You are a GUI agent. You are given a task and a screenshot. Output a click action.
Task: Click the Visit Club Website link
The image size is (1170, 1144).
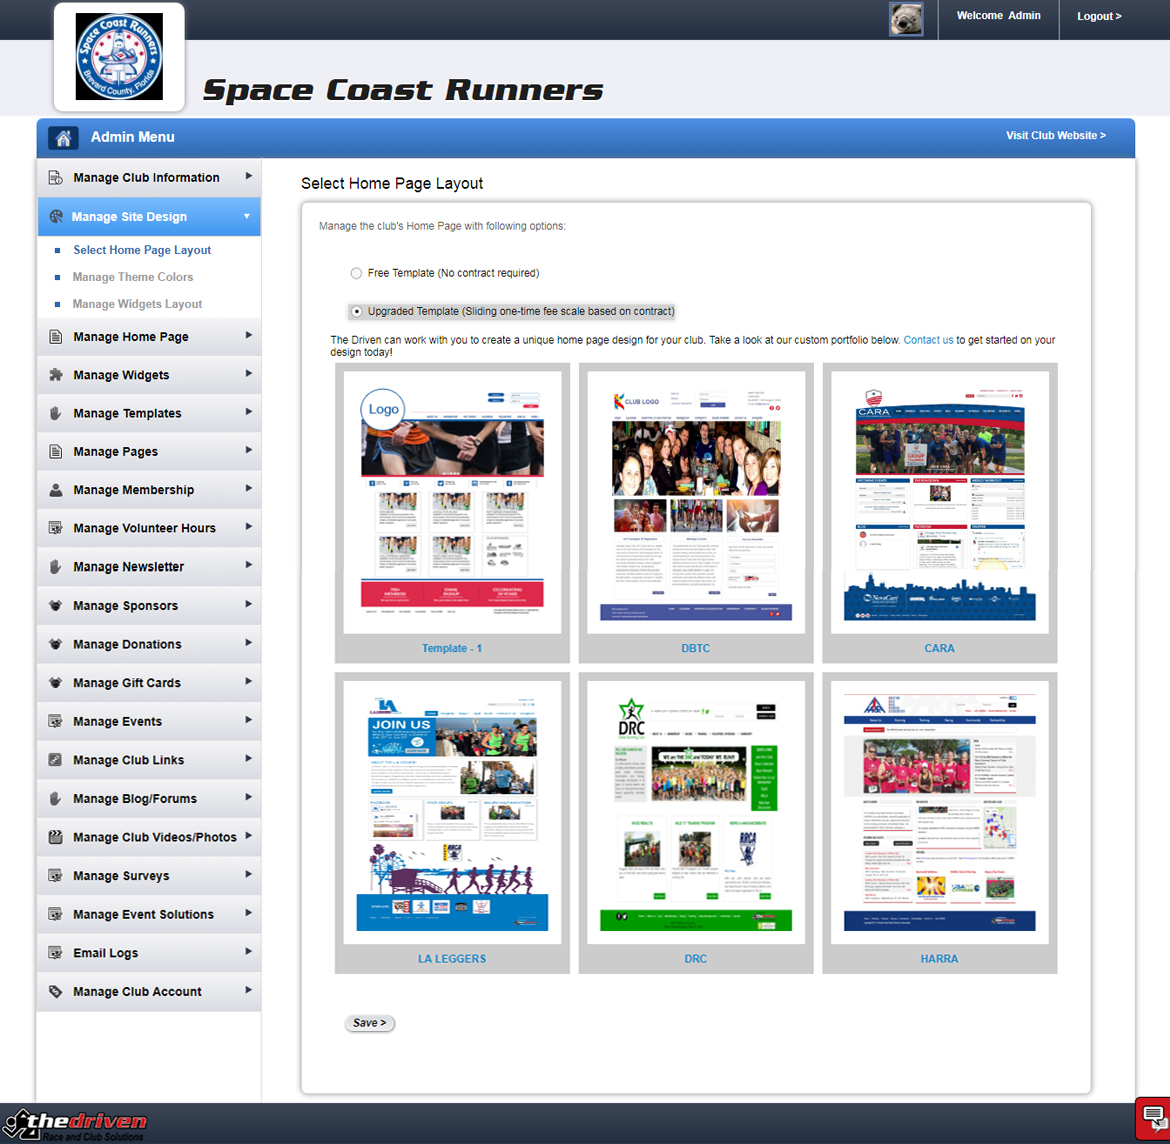1055,135
